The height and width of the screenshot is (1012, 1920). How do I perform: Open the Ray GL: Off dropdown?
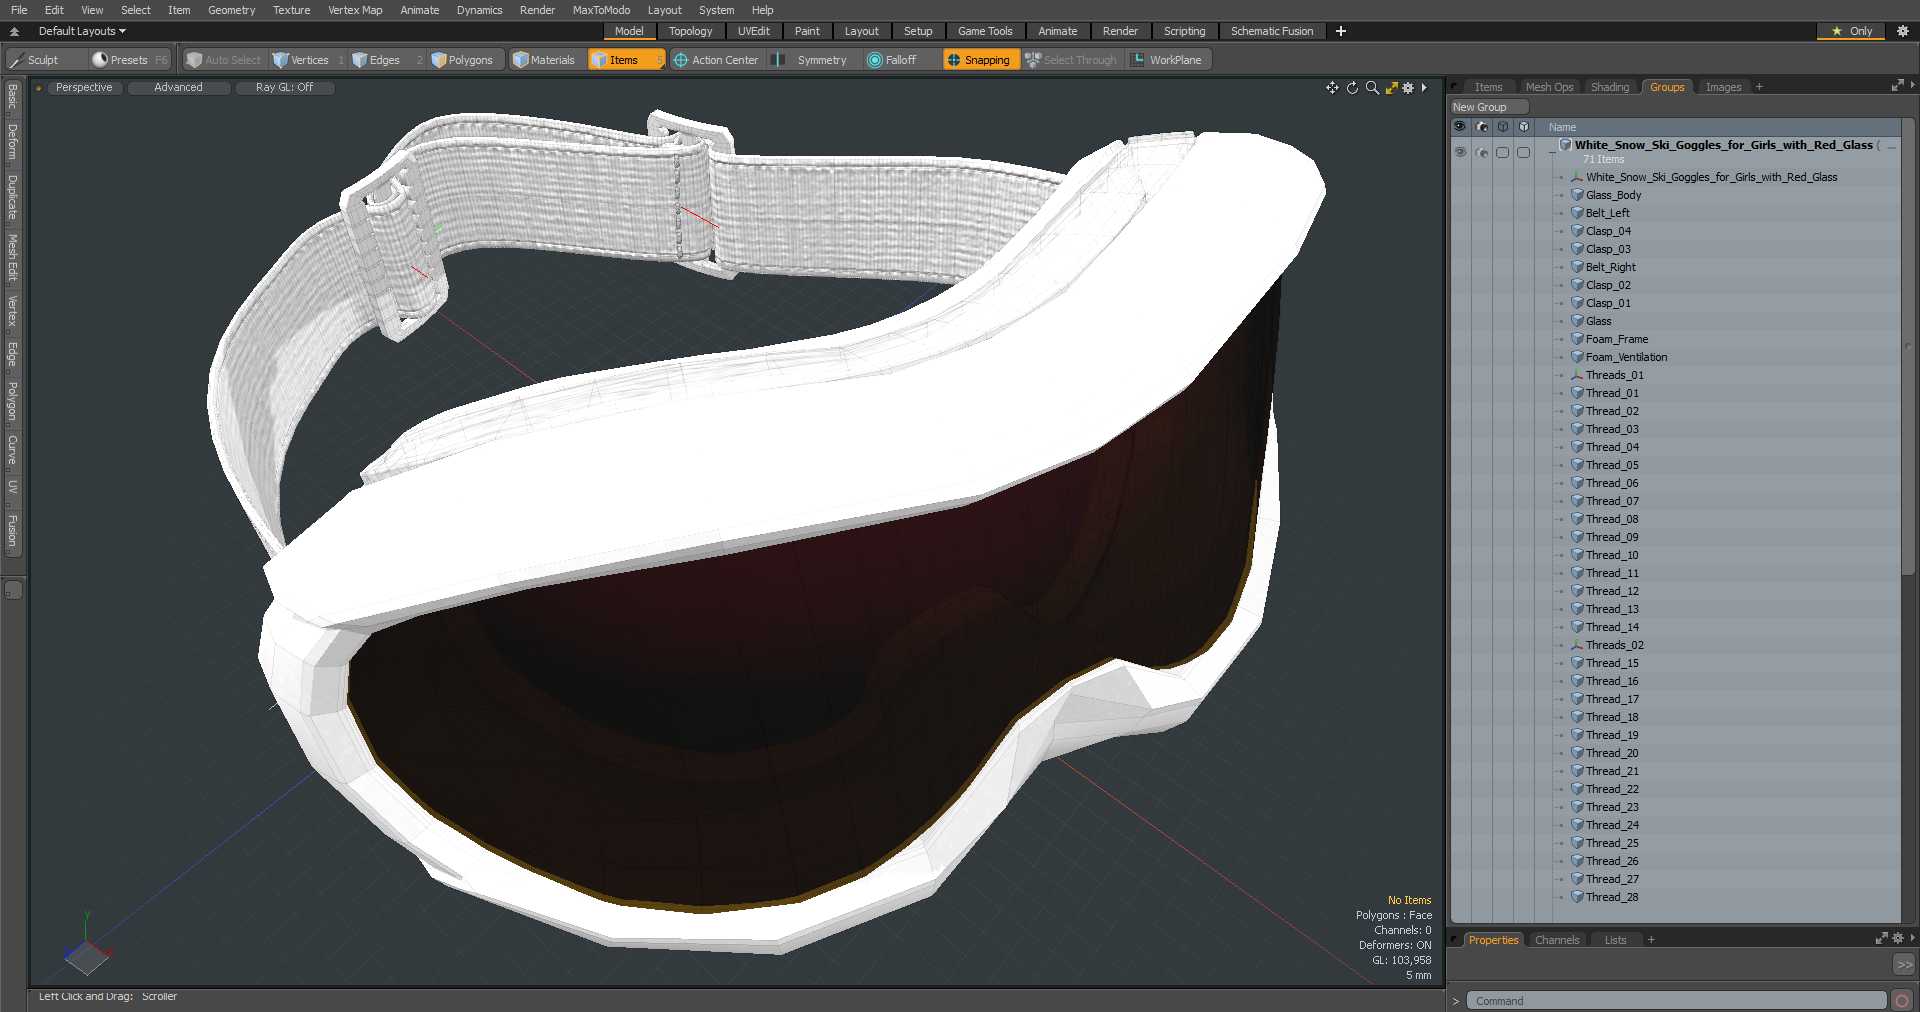point(284,87)
